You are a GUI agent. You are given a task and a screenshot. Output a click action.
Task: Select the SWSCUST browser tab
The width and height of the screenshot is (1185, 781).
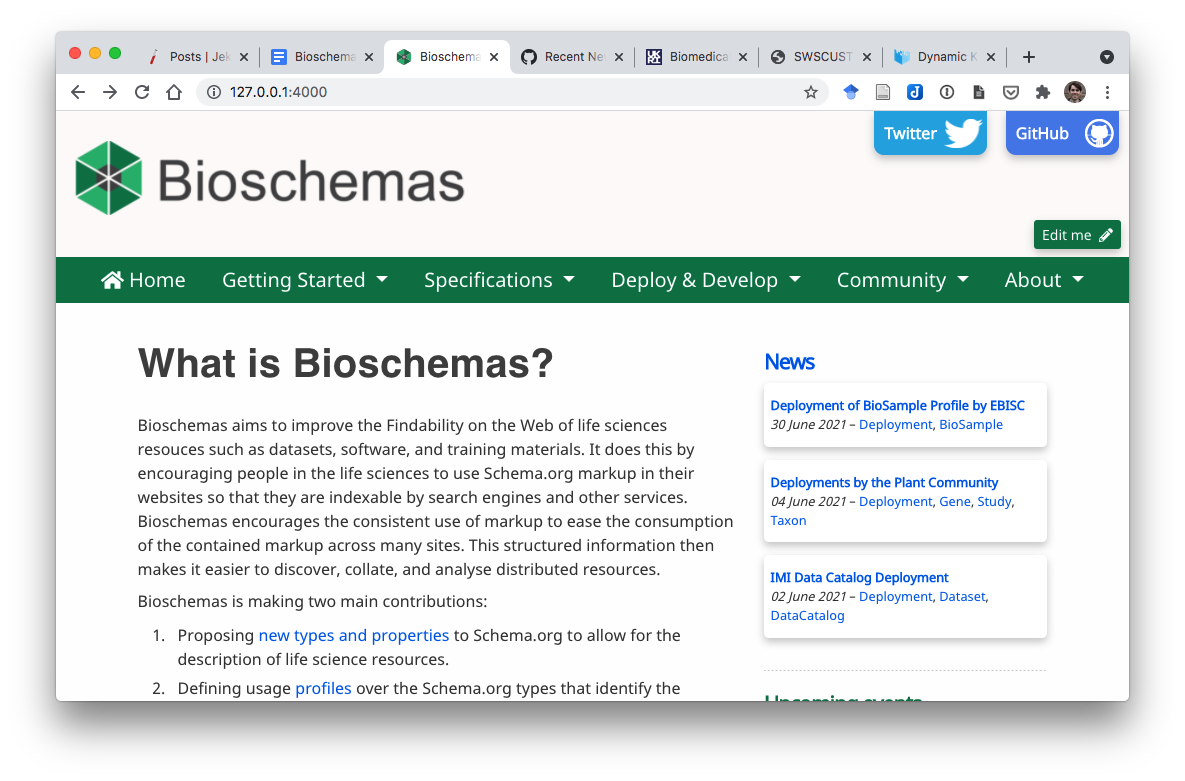(x=818, y=57)
